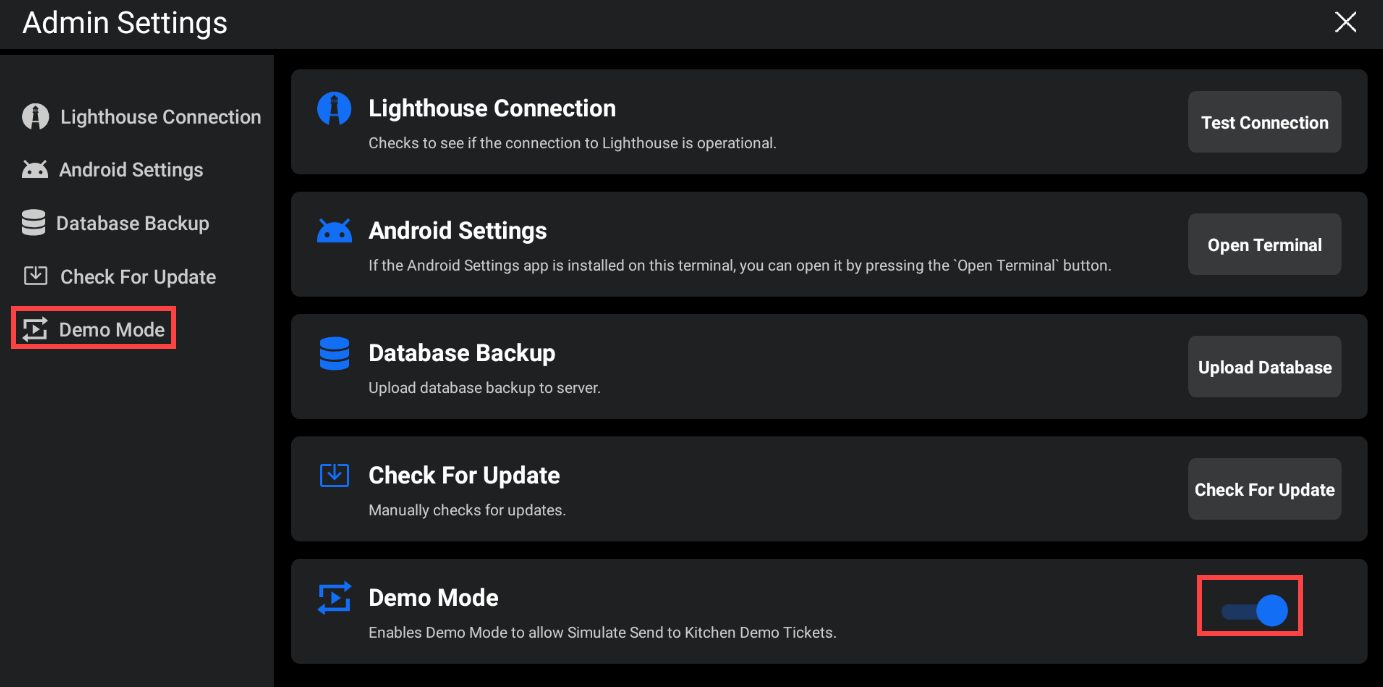Click the blue Android robot icon
This screenshot has height=687, width=1383.
pos(334,230)
